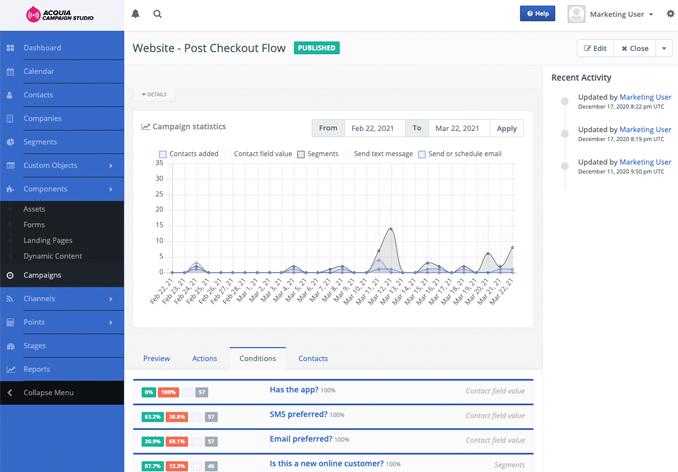
Task: Click the notifications bell icon
Action: pyautogui.click(x=136, y=14)
